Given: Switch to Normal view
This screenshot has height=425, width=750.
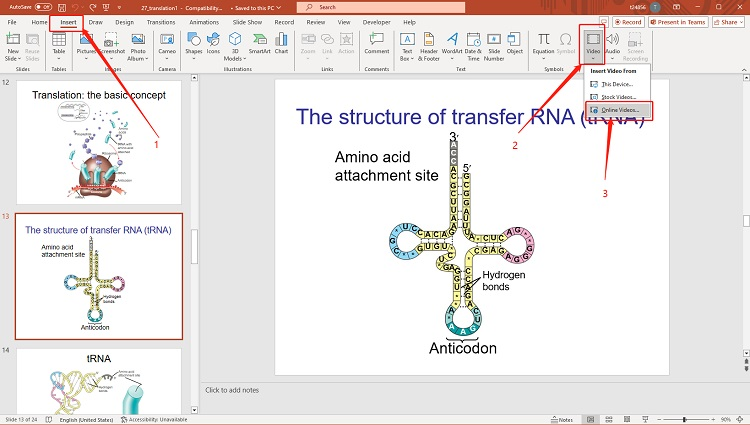Looking at the screenshot, I should 591,419.
